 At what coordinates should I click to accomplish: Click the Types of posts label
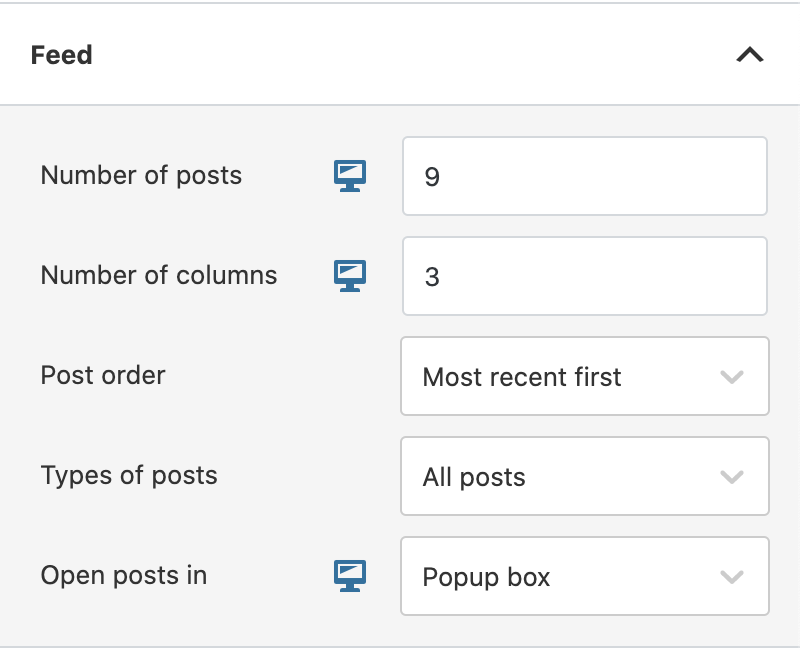pos(129,476)
